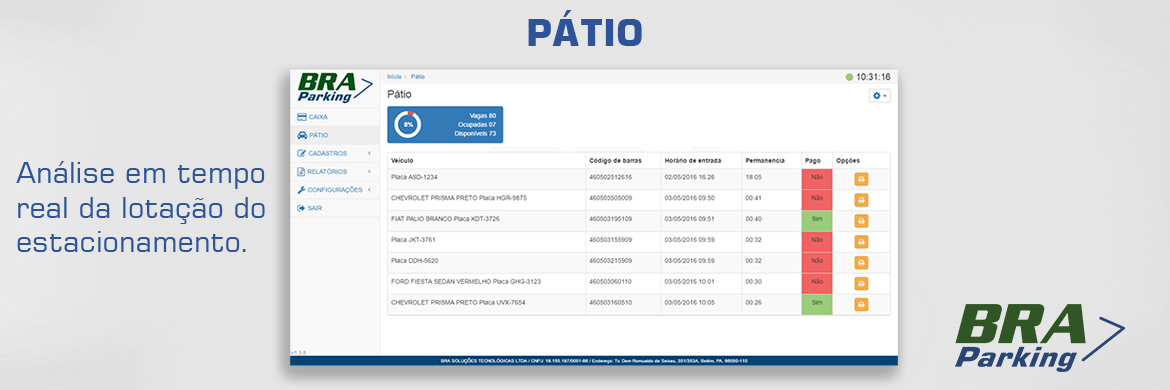Select CHEVROLET PRISMA PRETO Placa UVX-7654
The height and width of the screenshot is (390, 1170).
[459, 303]
